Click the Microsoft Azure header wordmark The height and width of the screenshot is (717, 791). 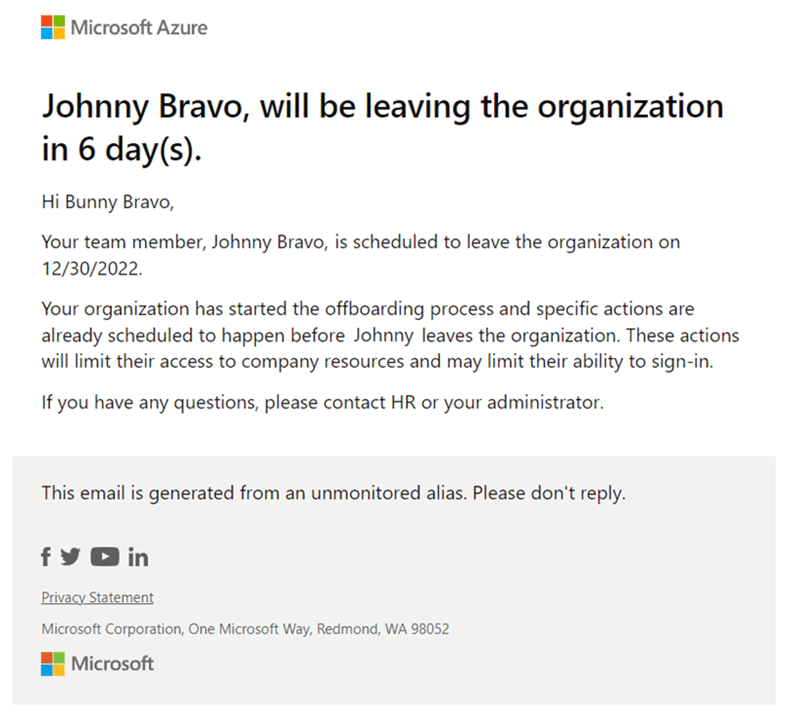click(139, 28)
